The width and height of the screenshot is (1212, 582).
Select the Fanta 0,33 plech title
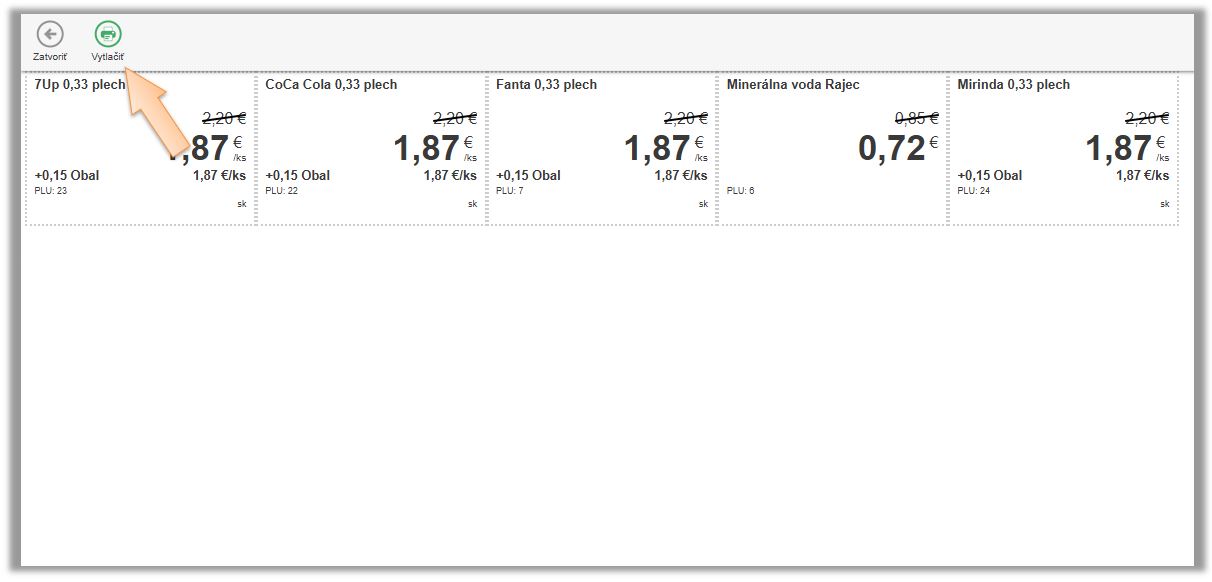(x=546, y=85)
